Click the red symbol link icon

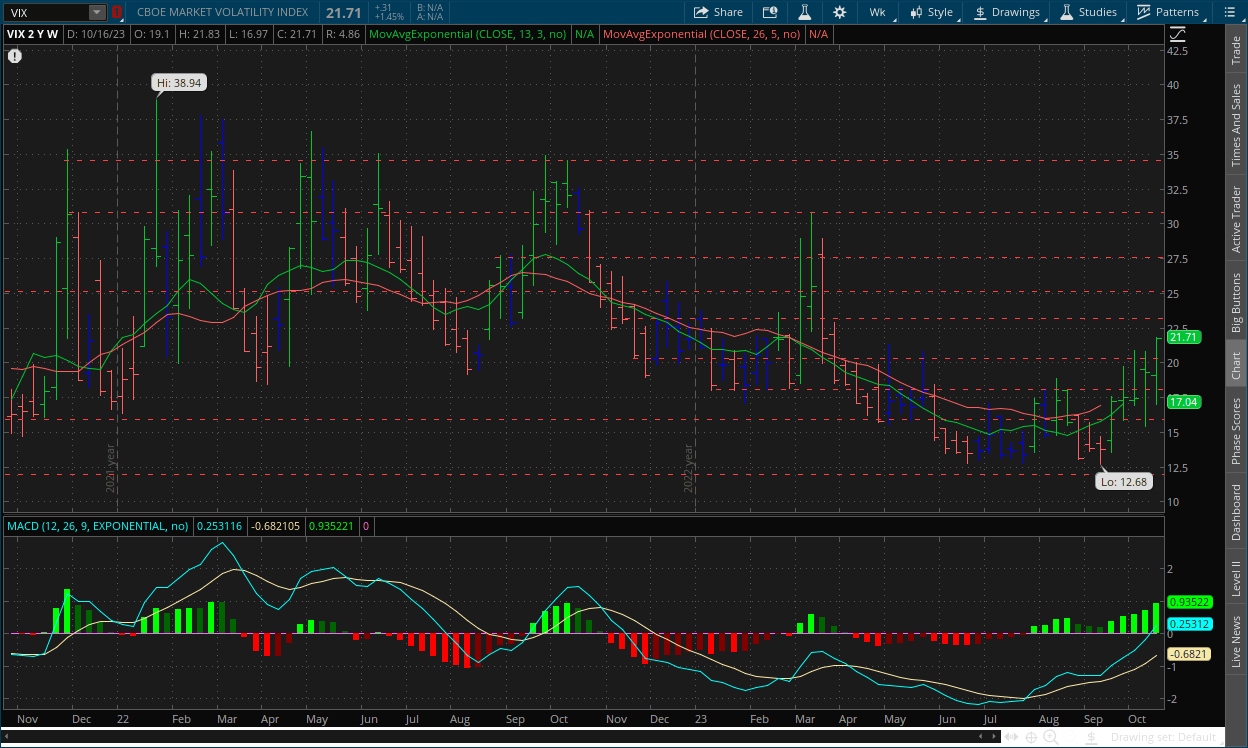(x=116, y=12)
